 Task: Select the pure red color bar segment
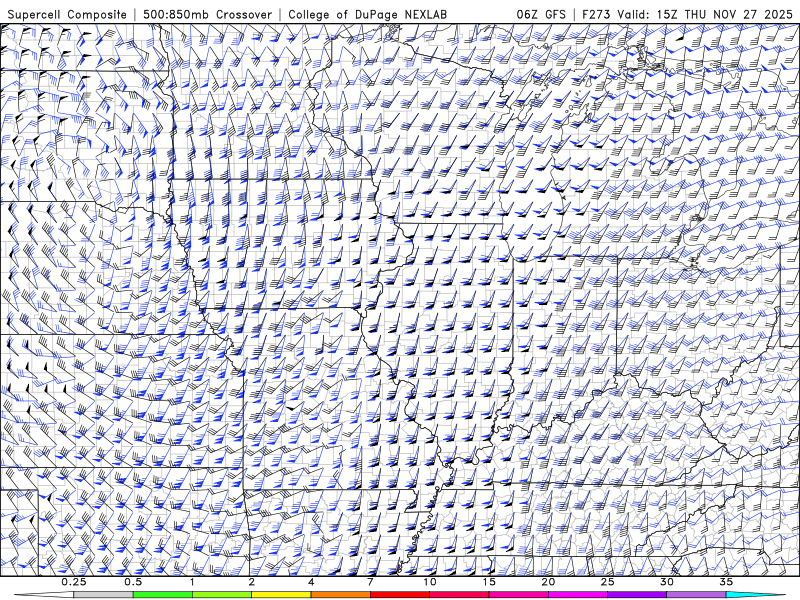coord(399,595)
